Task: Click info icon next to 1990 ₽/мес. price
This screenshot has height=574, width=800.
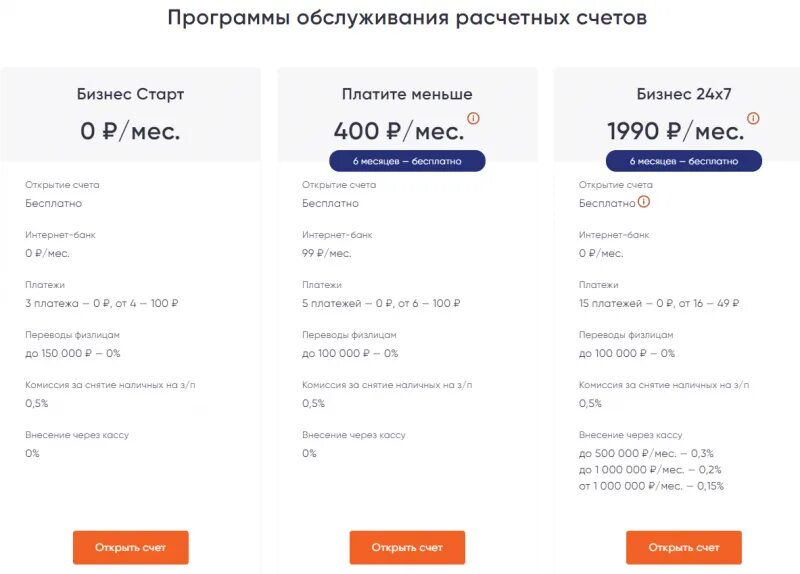Action: tap(753, 118)
